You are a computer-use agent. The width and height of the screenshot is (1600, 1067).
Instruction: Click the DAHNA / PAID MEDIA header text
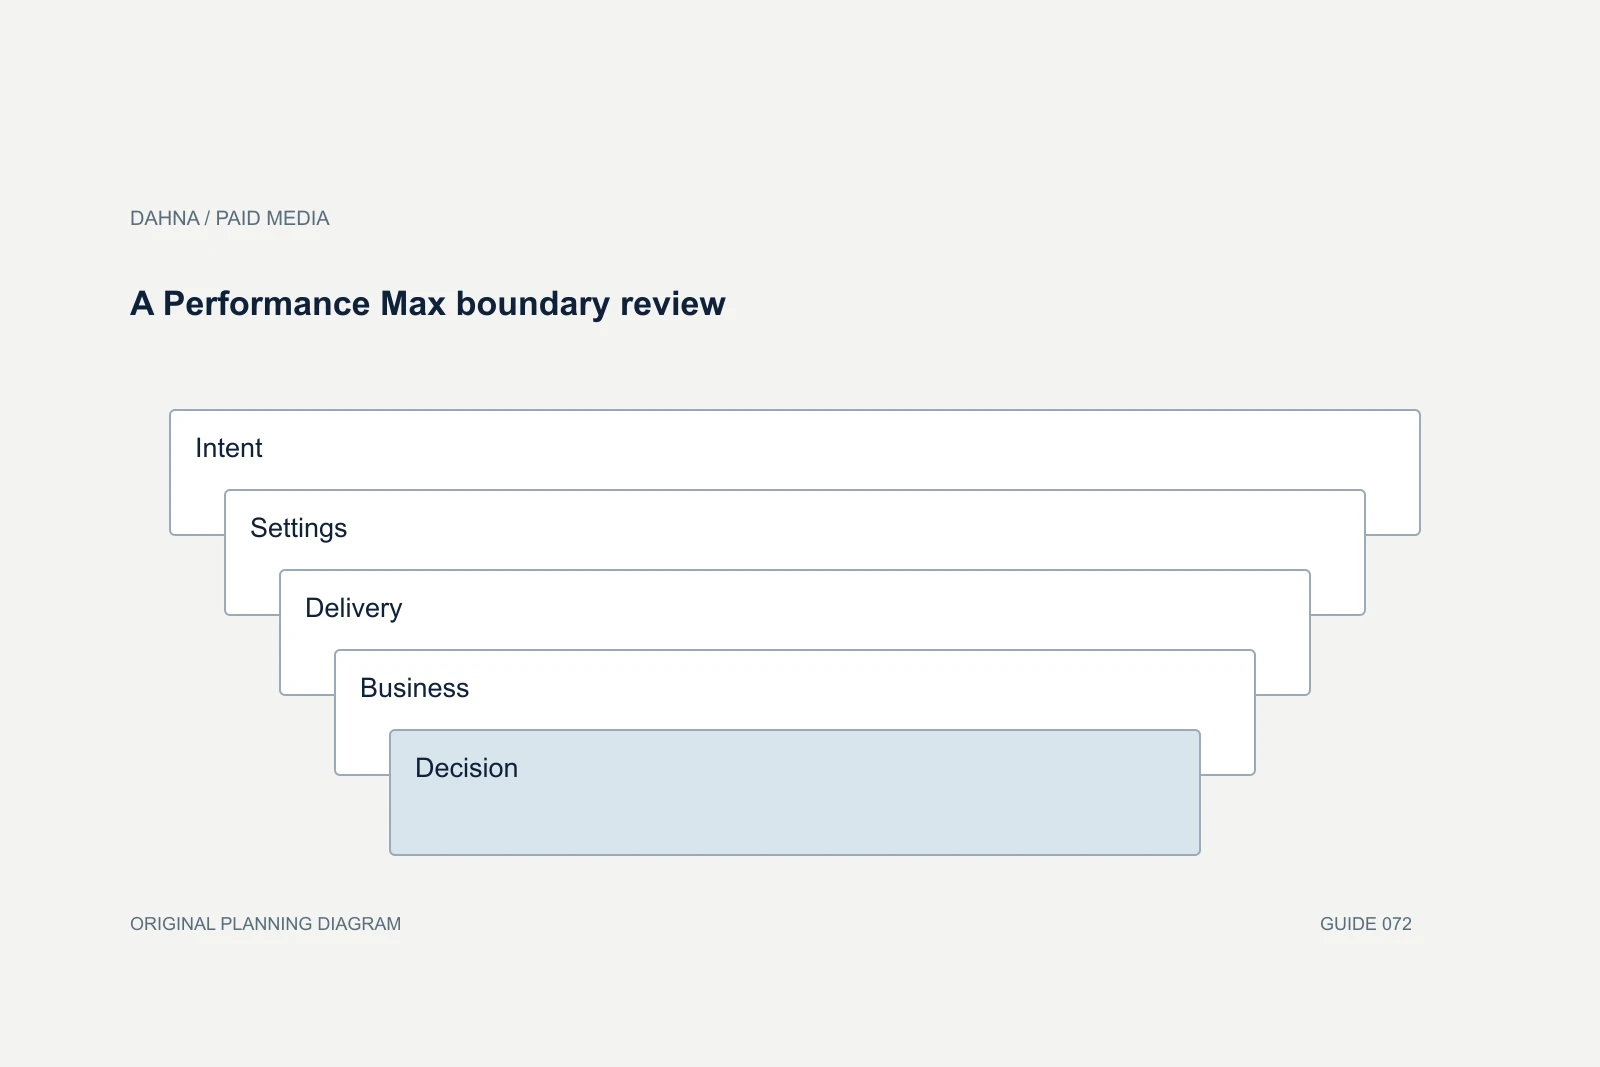tap(229, 218)
